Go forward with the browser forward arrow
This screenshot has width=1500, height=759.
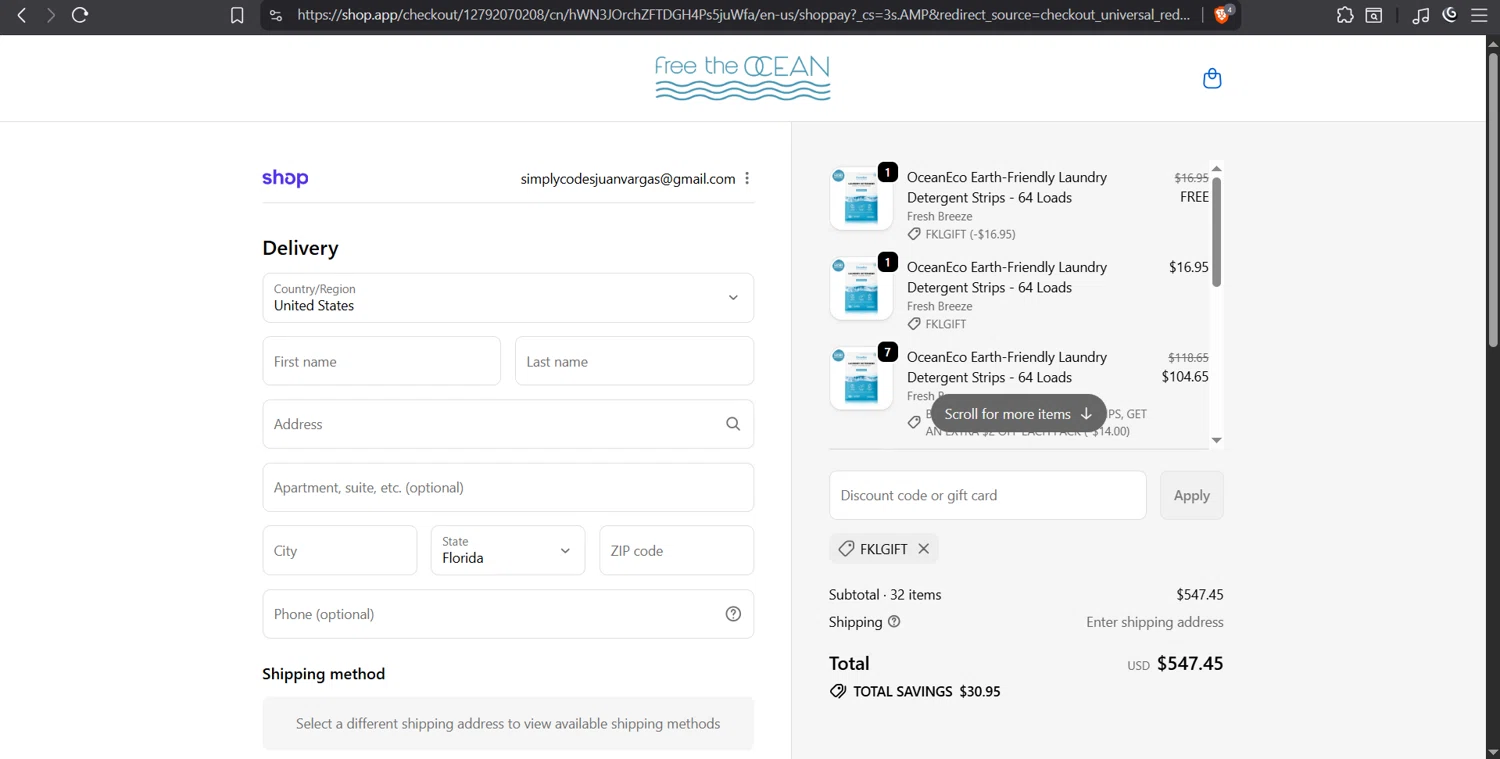(50, 15)
